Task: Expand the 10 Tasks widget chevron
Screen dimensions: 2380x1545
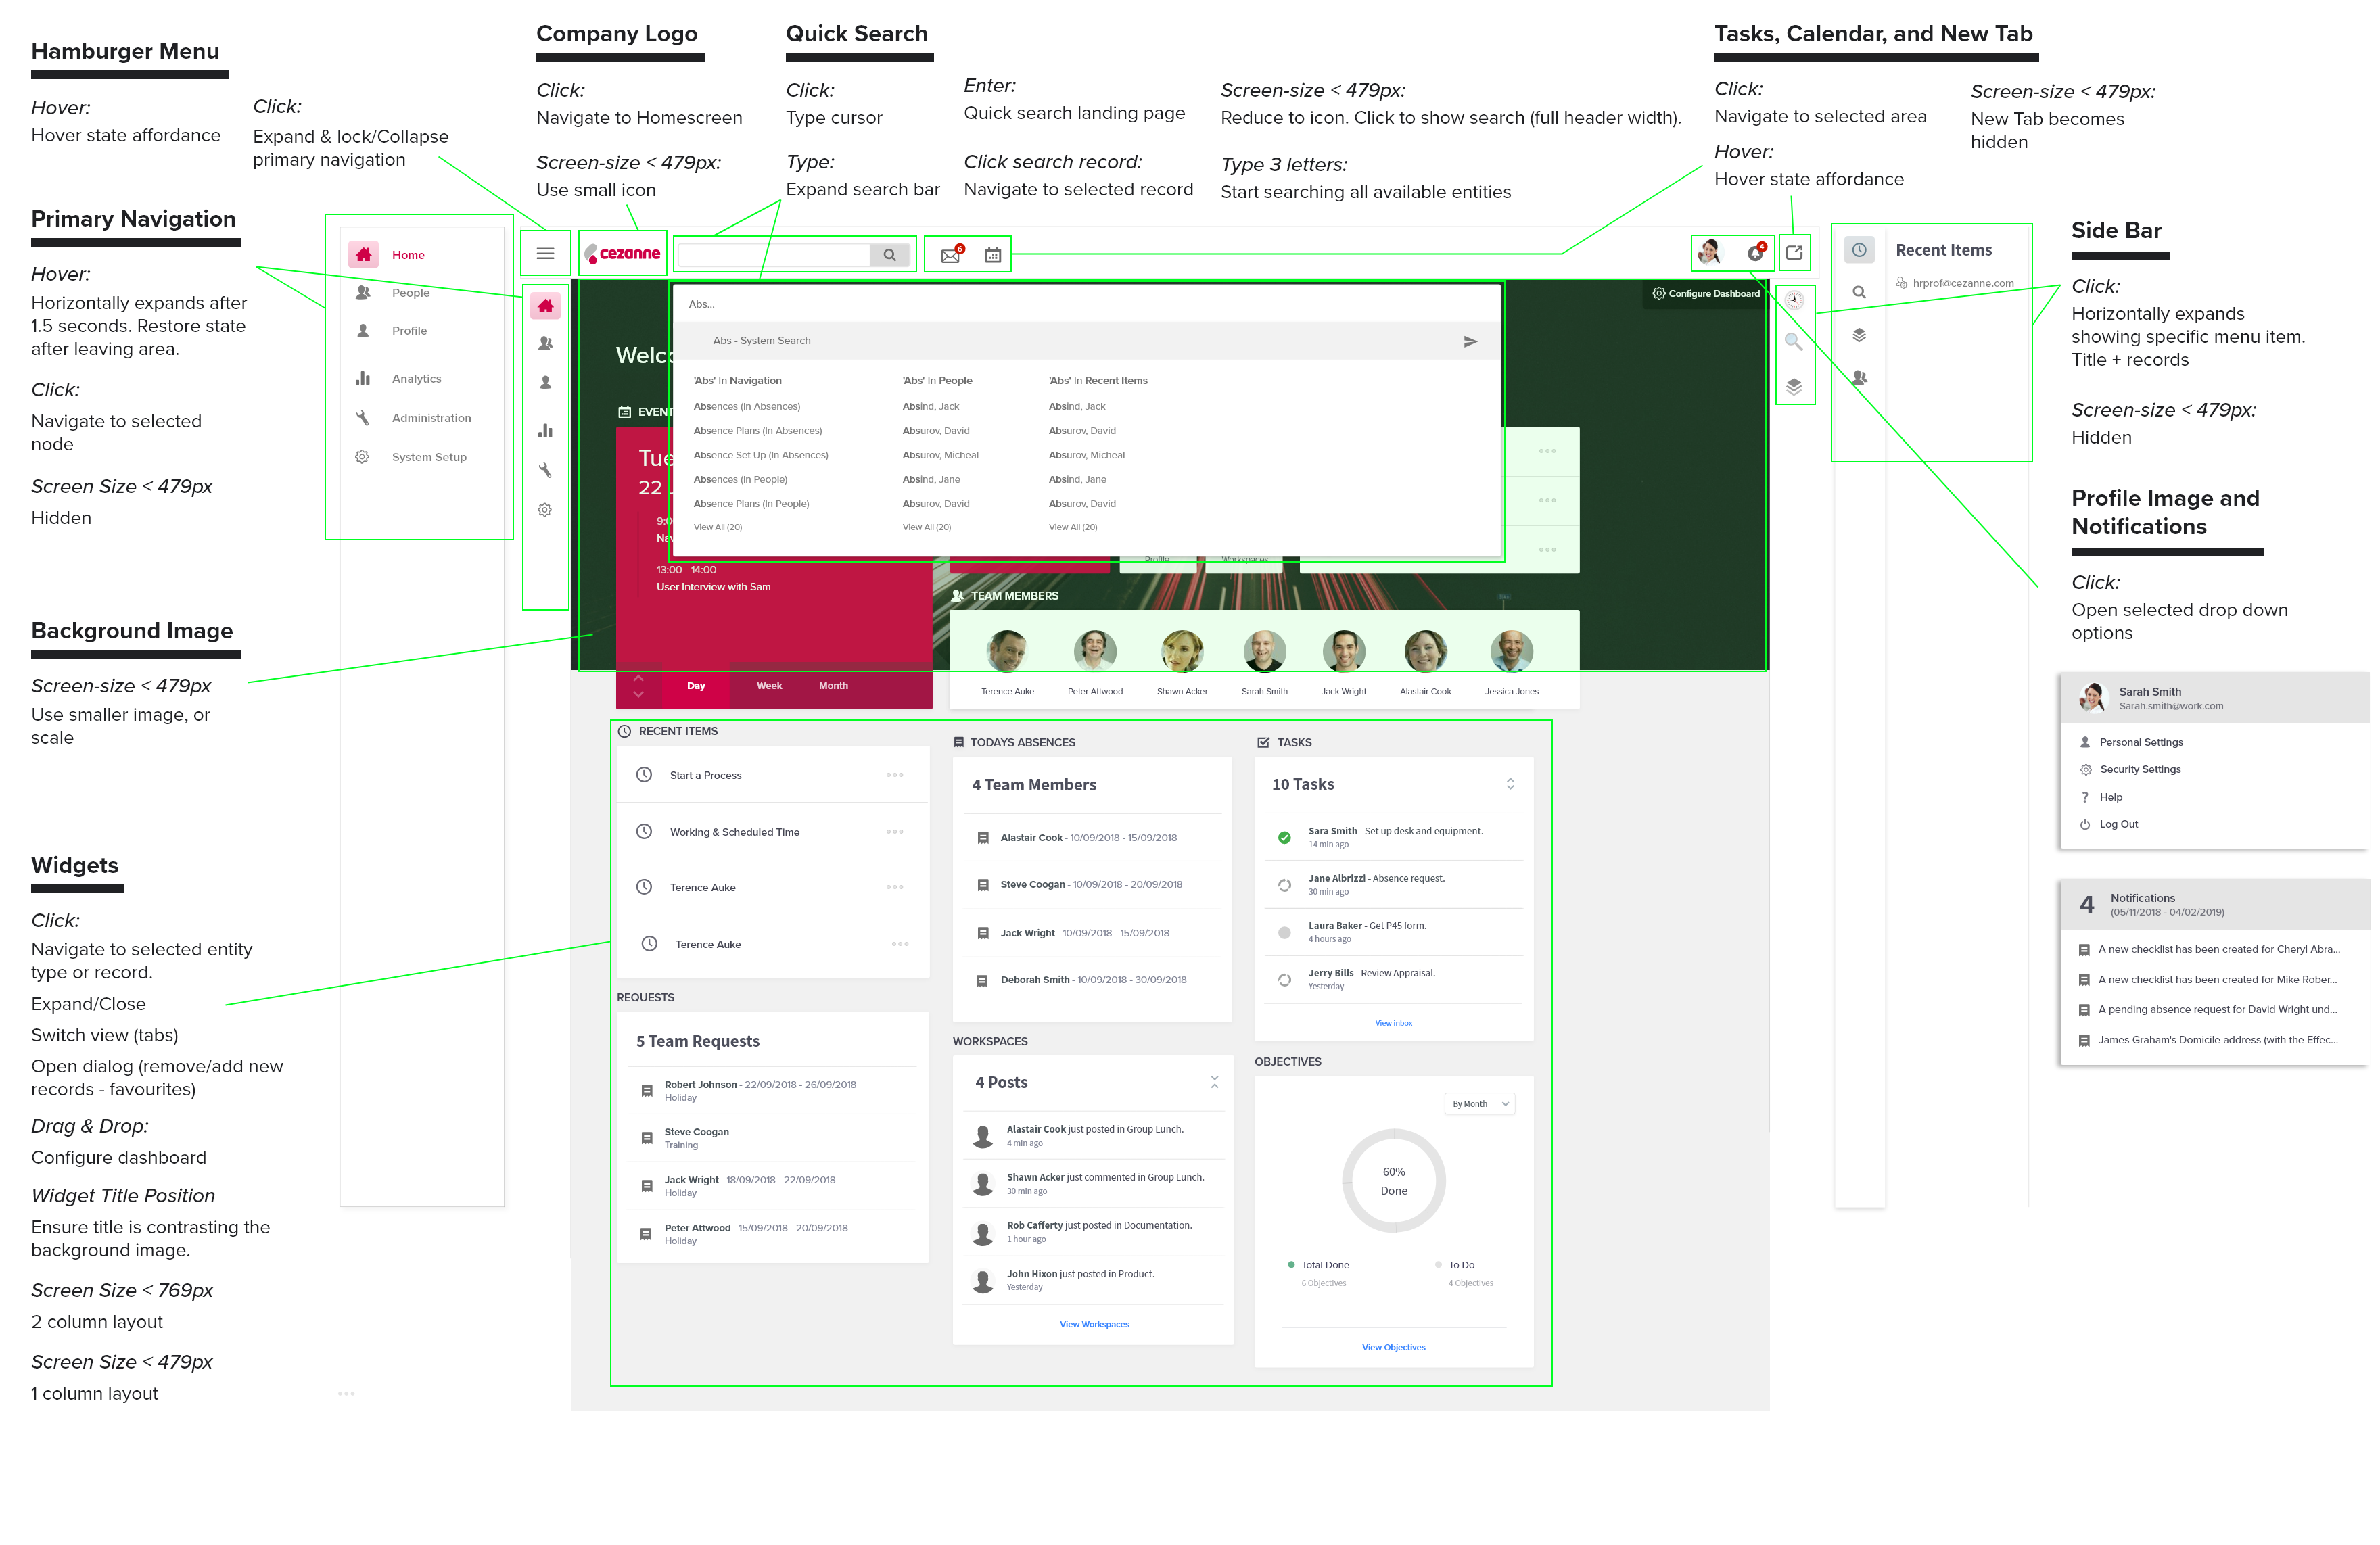Action: coord(1510,784)
